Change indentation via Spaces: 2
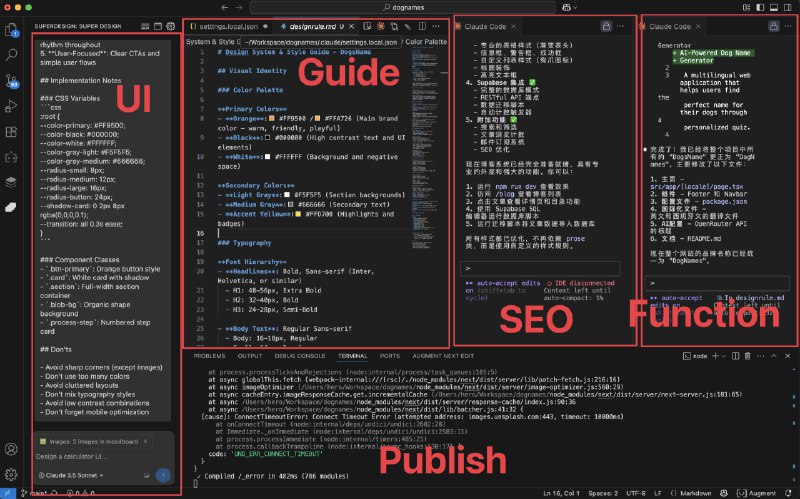 click(x=603, y=493)
